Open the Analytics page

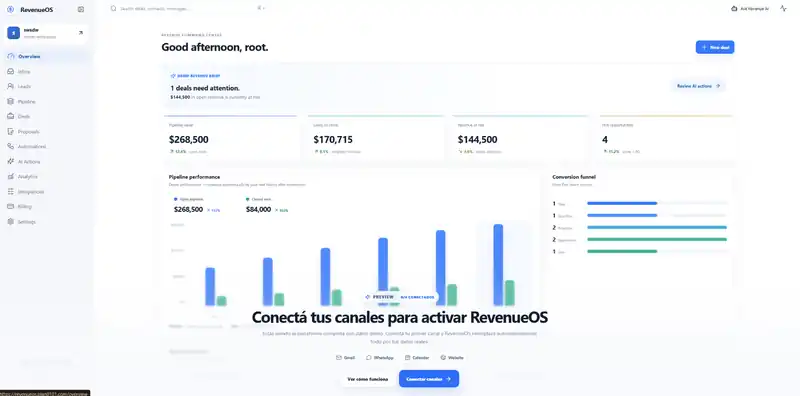pos(47,177)
